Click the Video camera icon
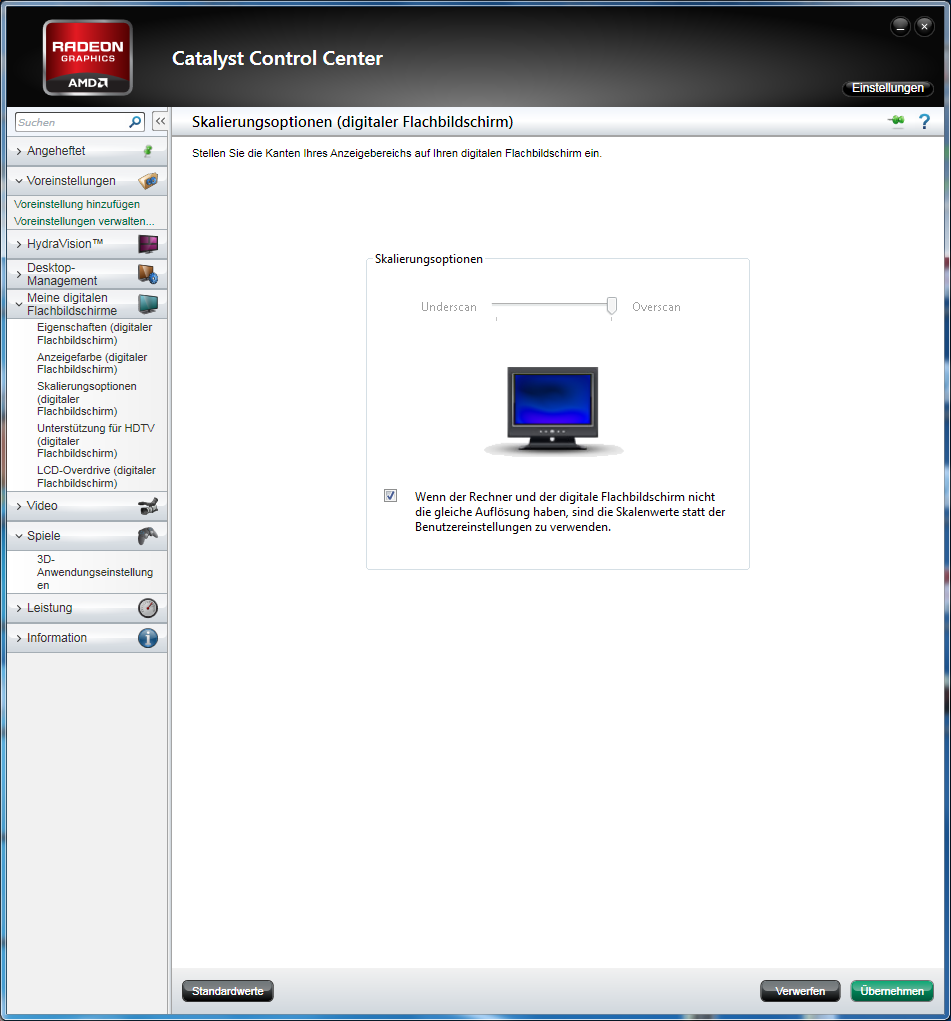The image size is (951, 1021). pyautogui.click(x=148, y=506)
